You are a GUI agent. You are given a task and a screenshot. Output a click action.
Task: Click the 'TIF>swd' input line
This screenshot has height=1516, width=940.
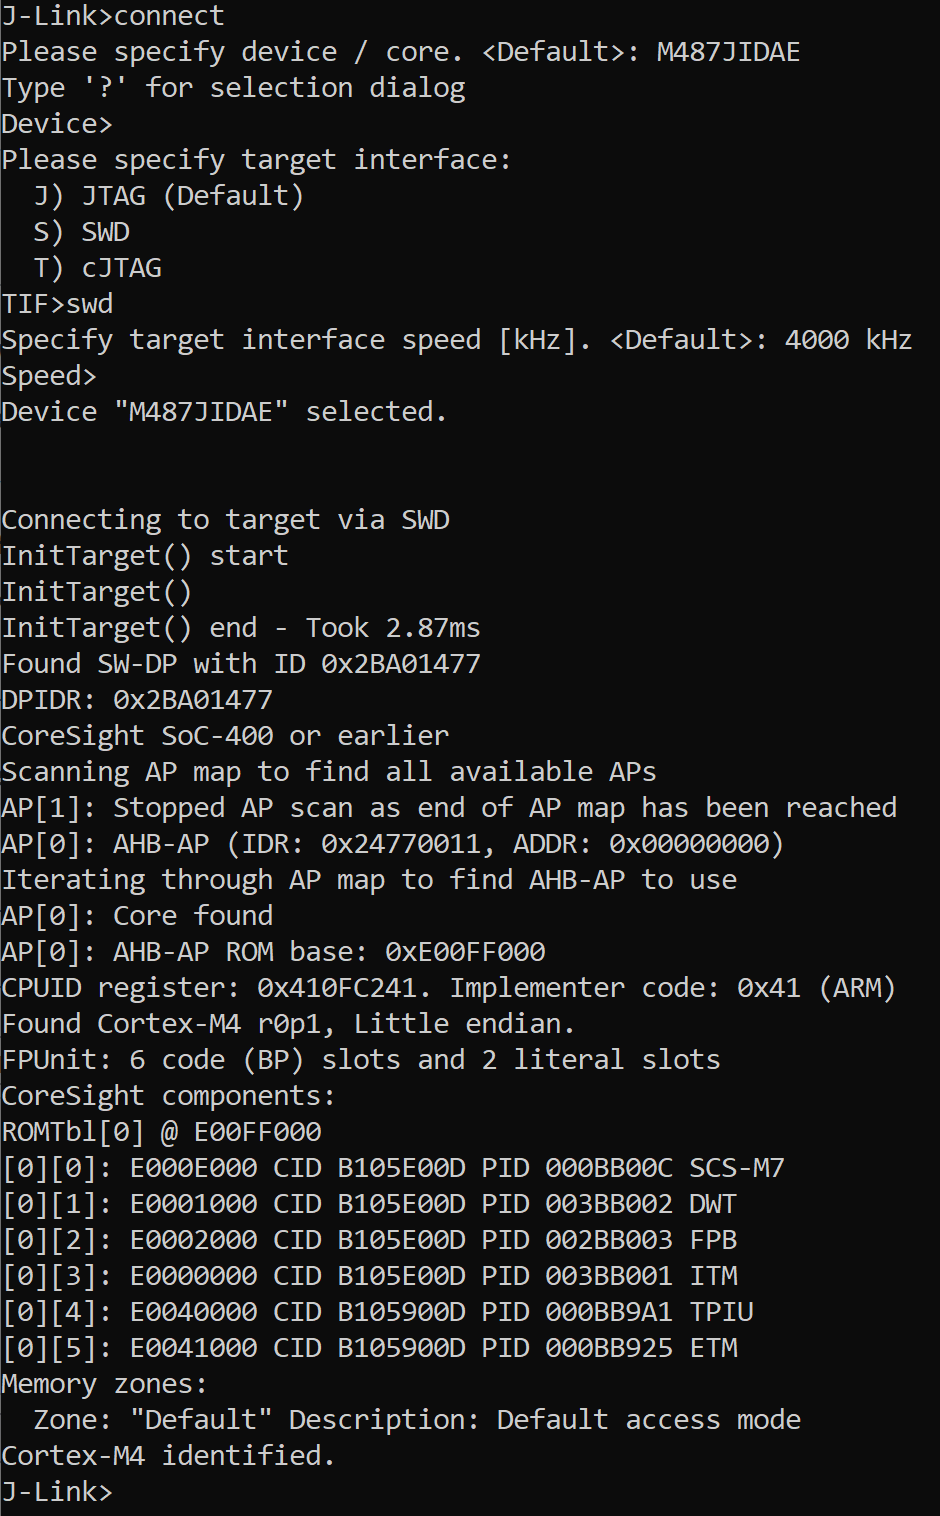coord(57,304)
